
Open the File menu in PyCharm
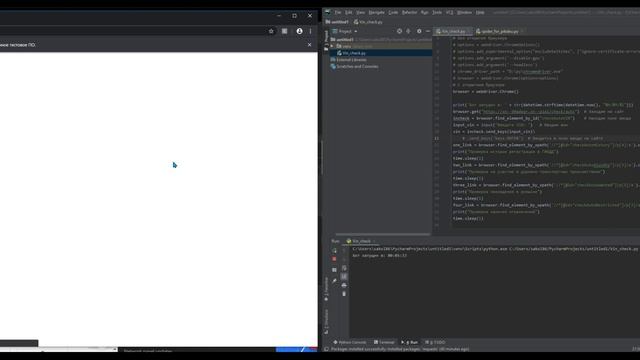(338, 13)
